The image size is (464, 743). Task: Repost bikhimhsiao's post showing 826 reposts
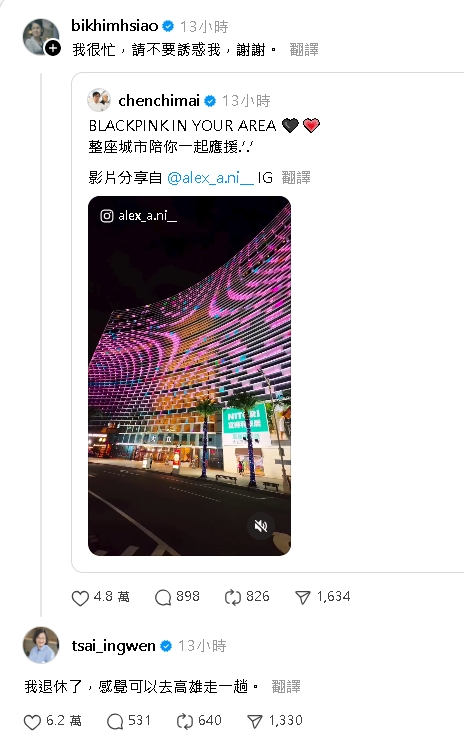point(233,598)
